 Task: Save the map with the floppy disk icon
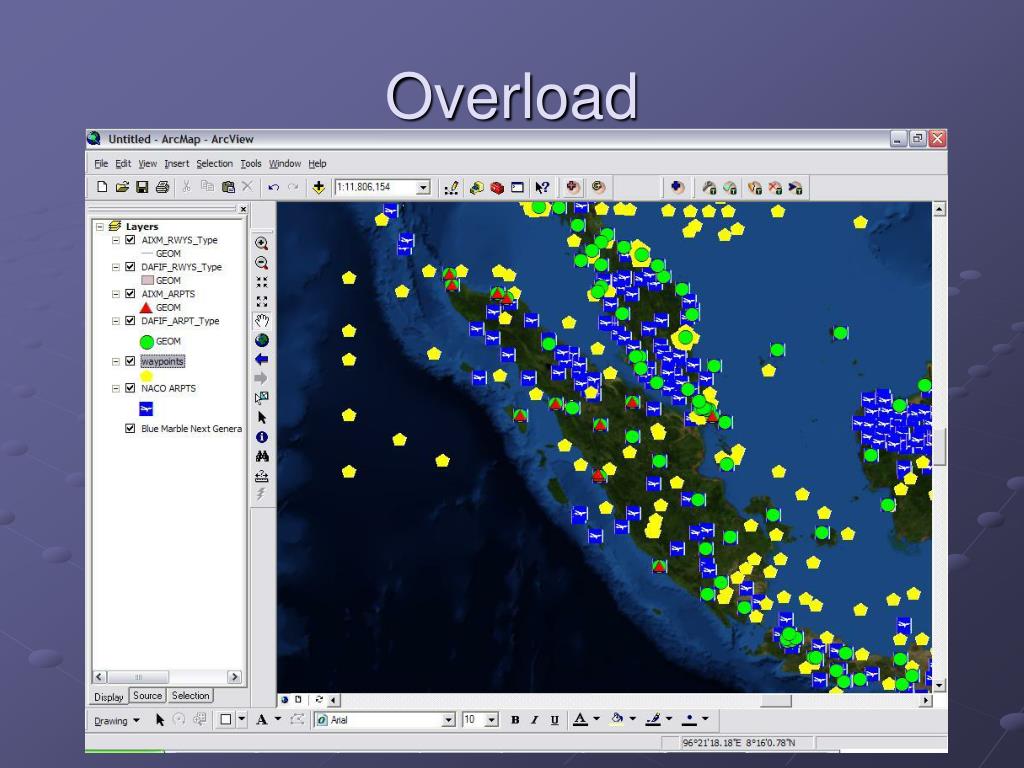tap(142, 187)
